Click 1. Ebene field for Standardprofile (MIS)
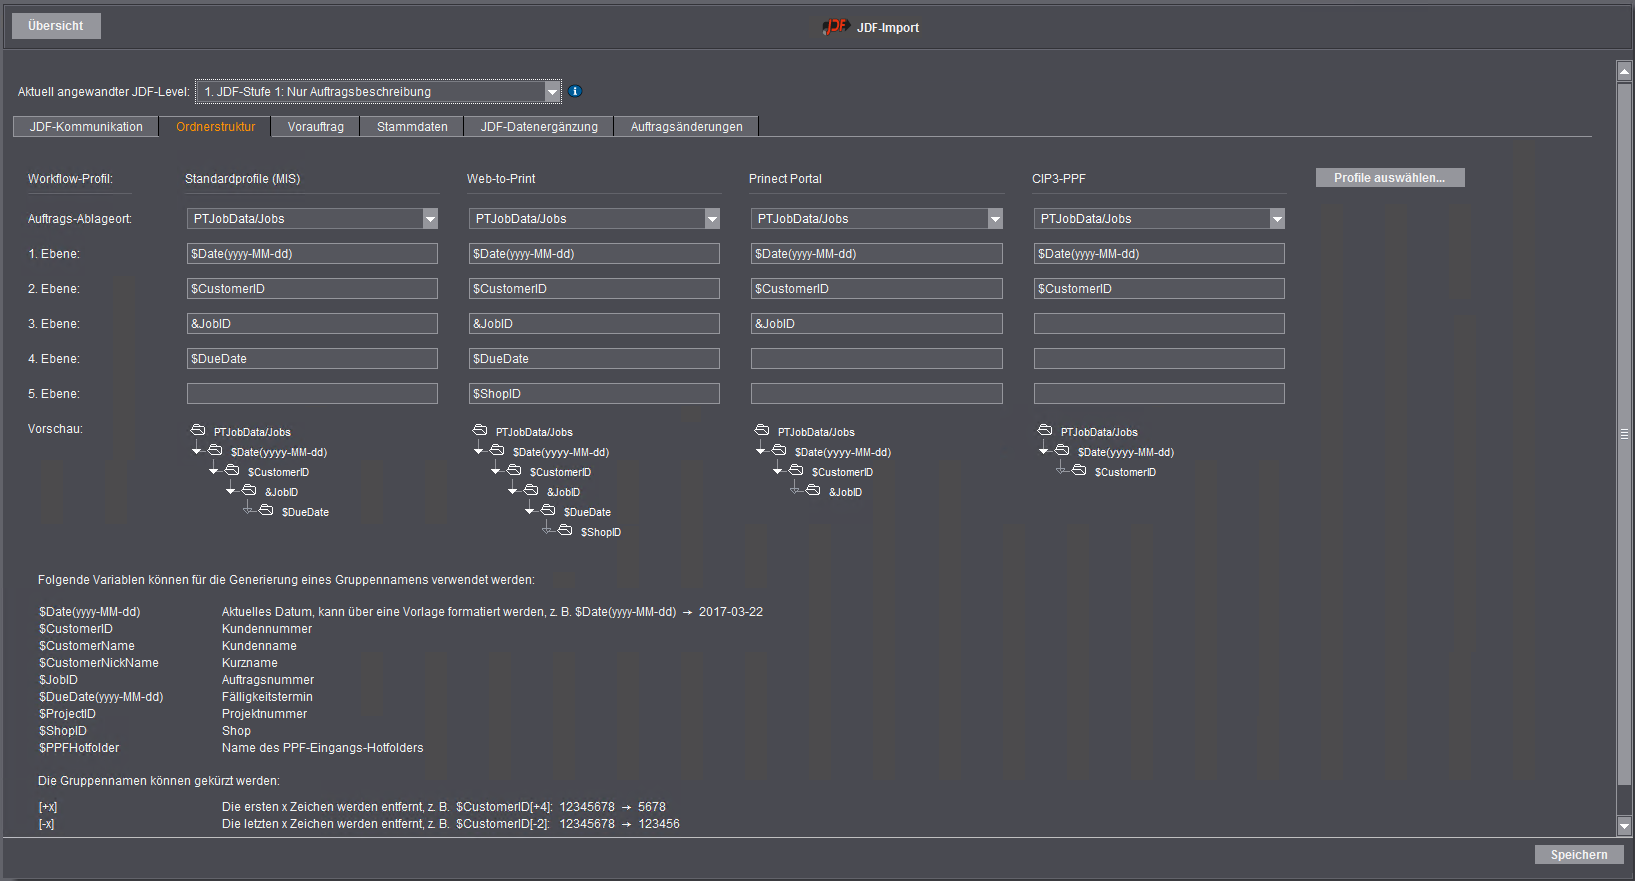This screenshot has height=881, width=1635. click(312, 254)
